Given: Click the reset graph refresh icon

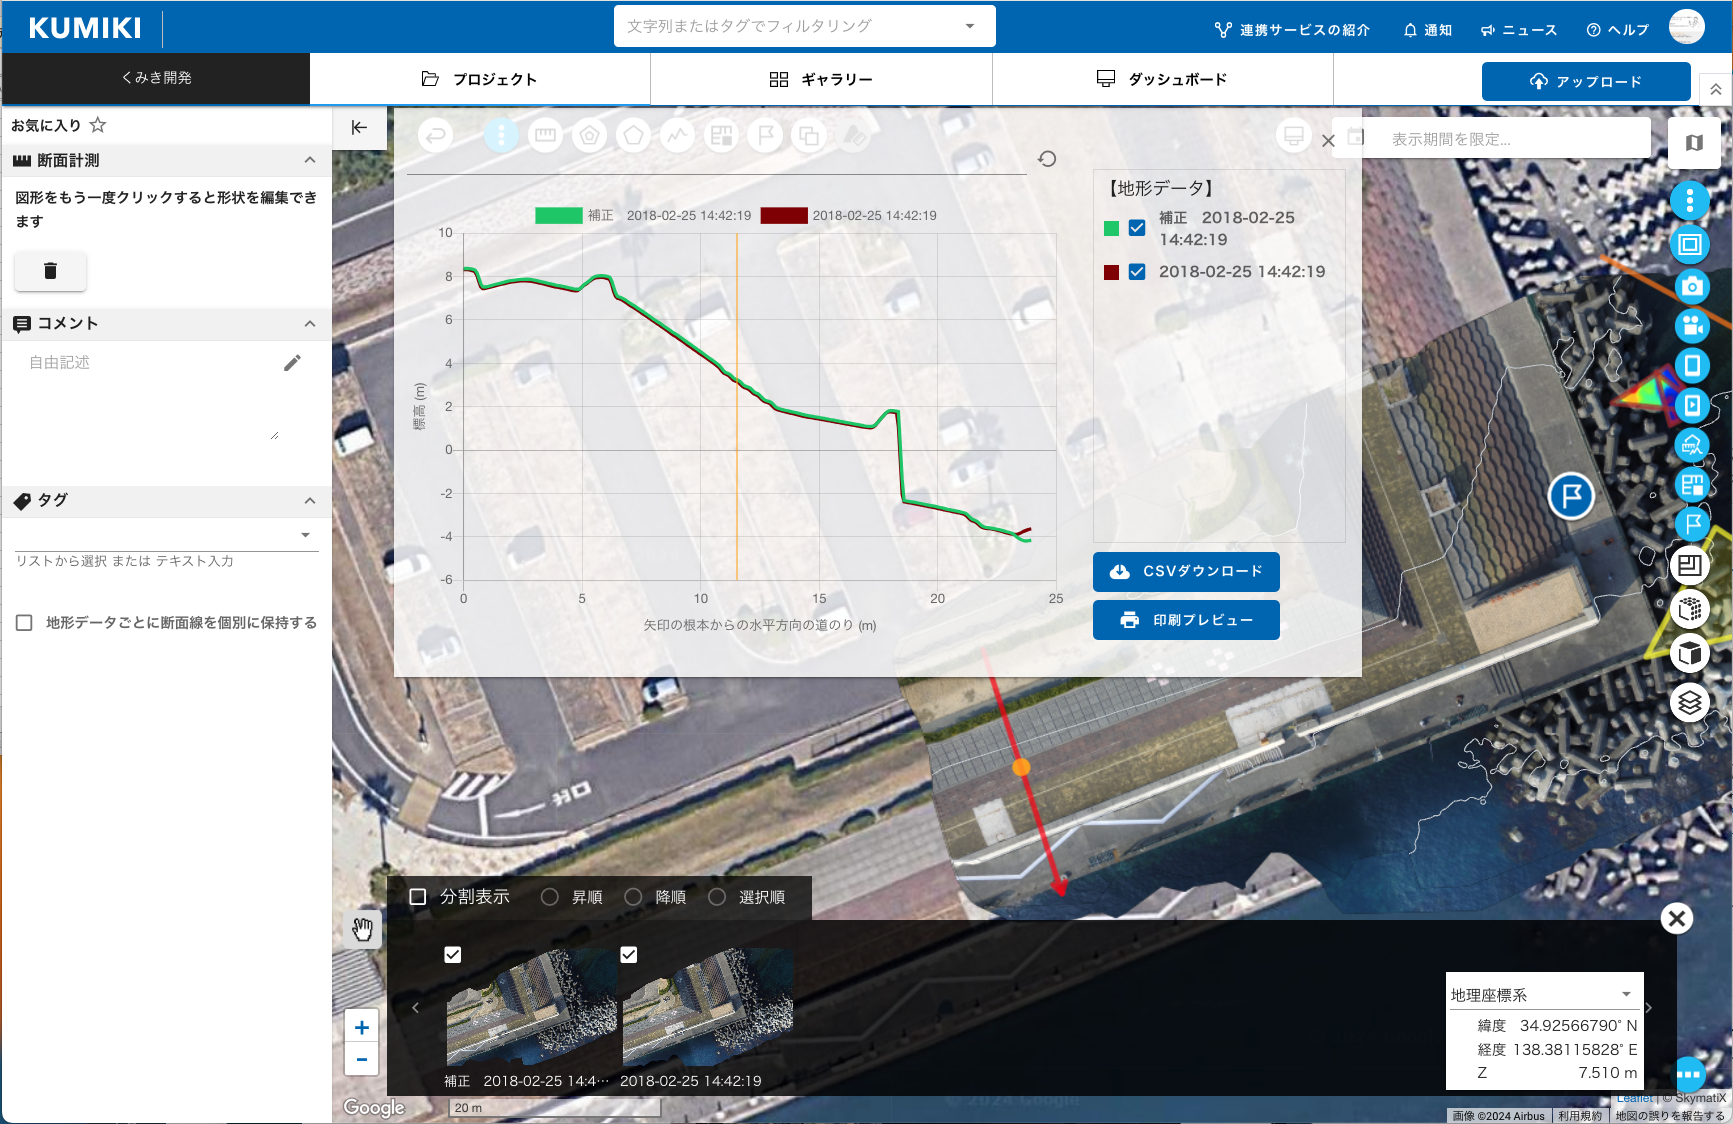Looking at the screenshot, I should point(1047,159).
